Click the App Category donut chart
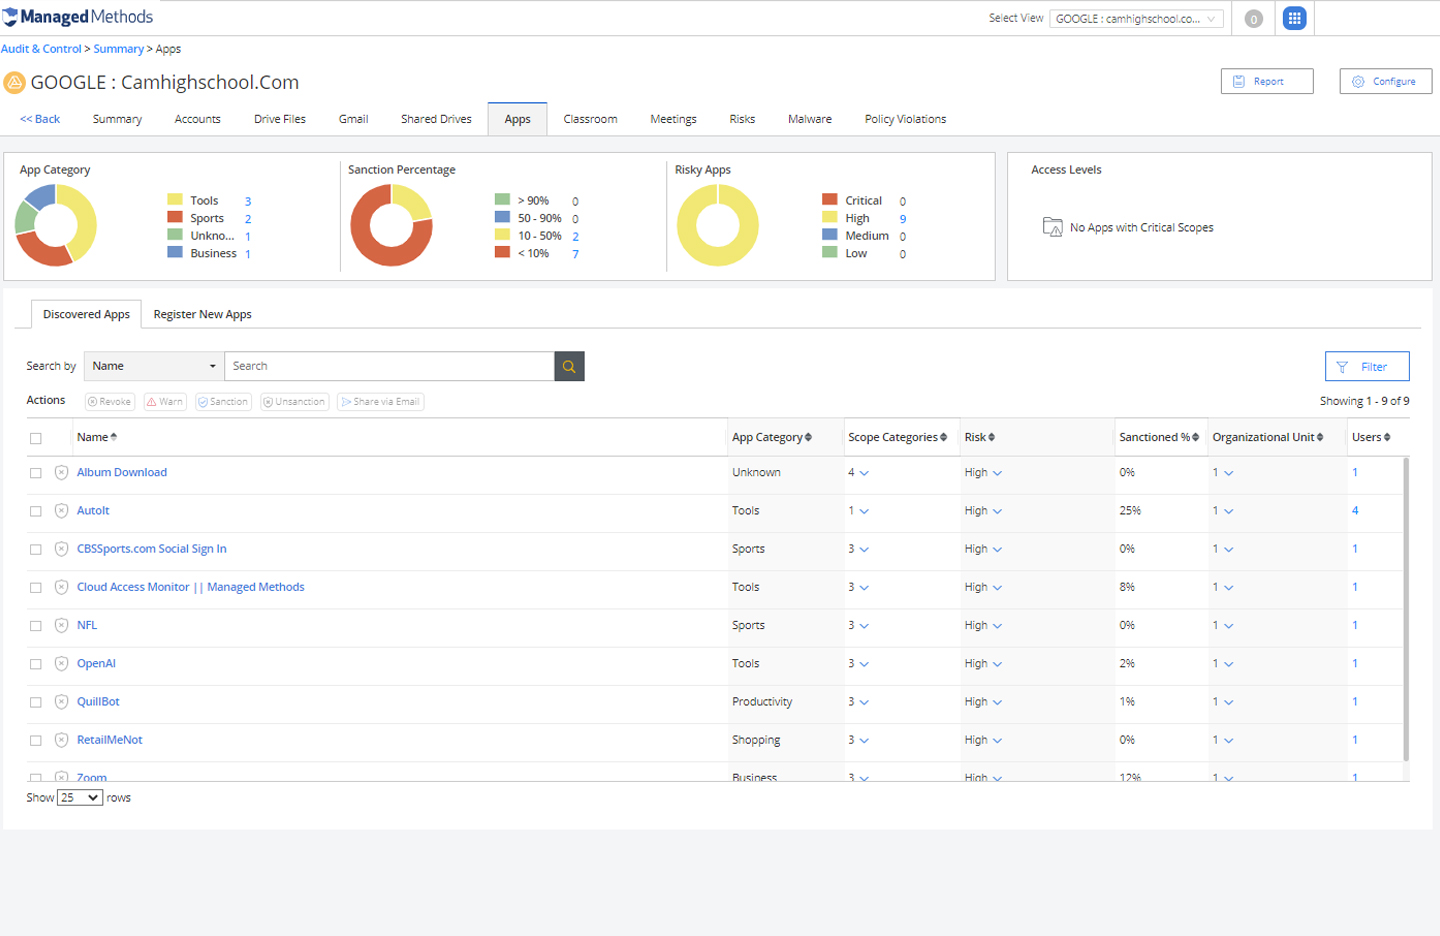 tap(56, 226)
